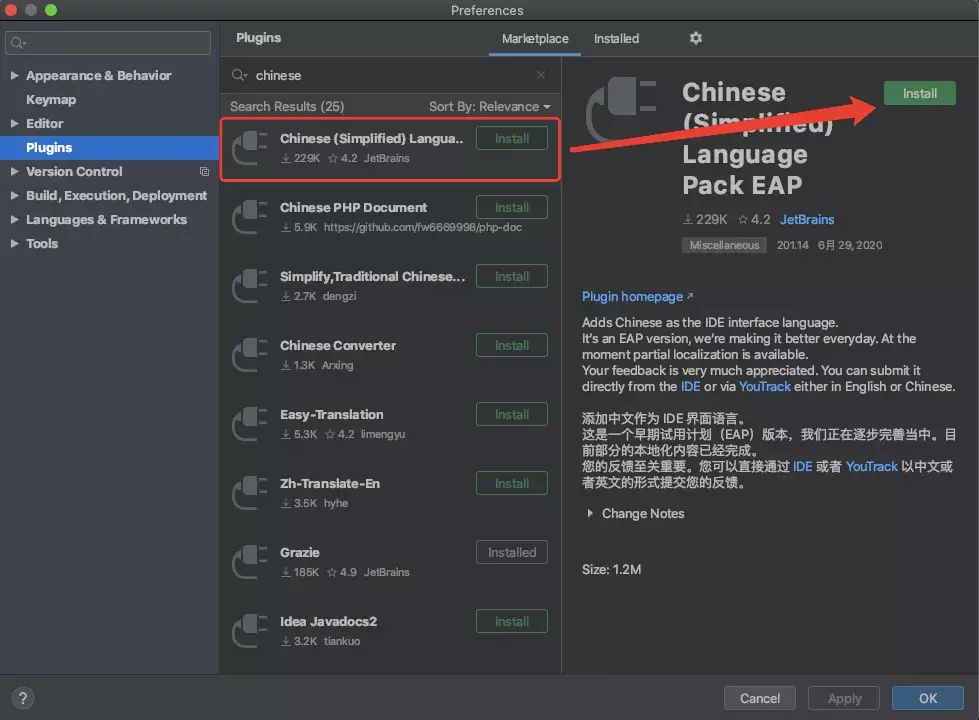Click the Apply button
Image resolution: width=979 pixels, height=720 pixels.
coord(844,698)
